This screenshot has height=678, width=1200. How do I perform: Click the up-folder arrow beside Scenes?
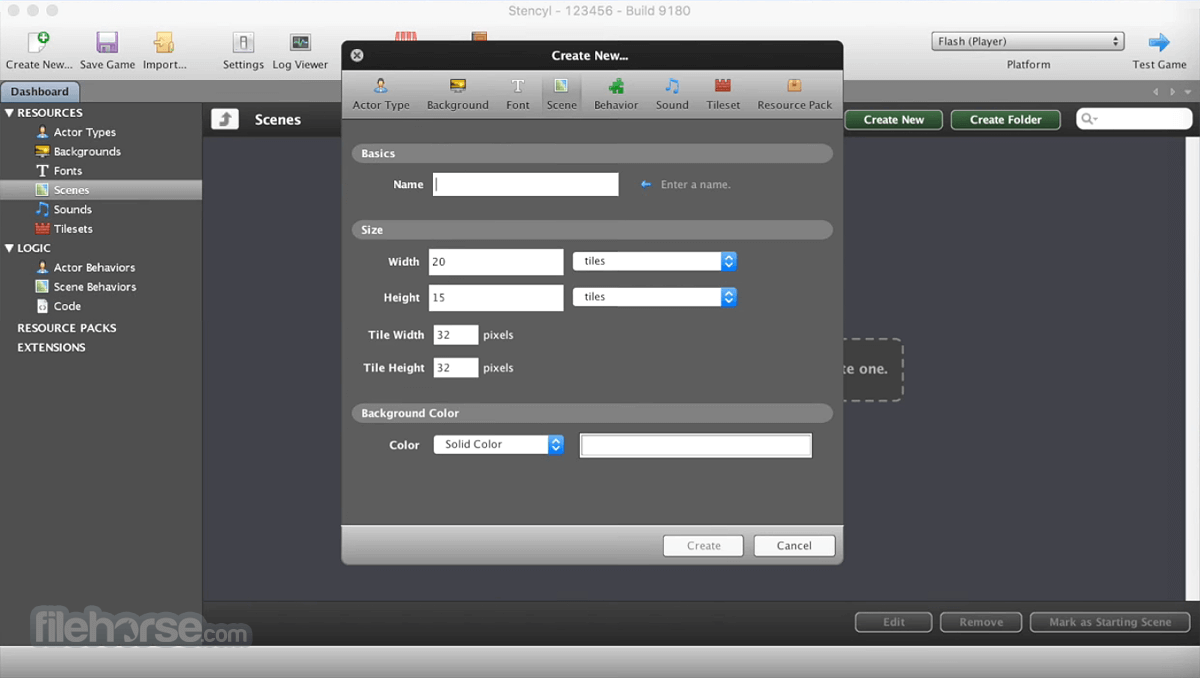tap(225, 119)
